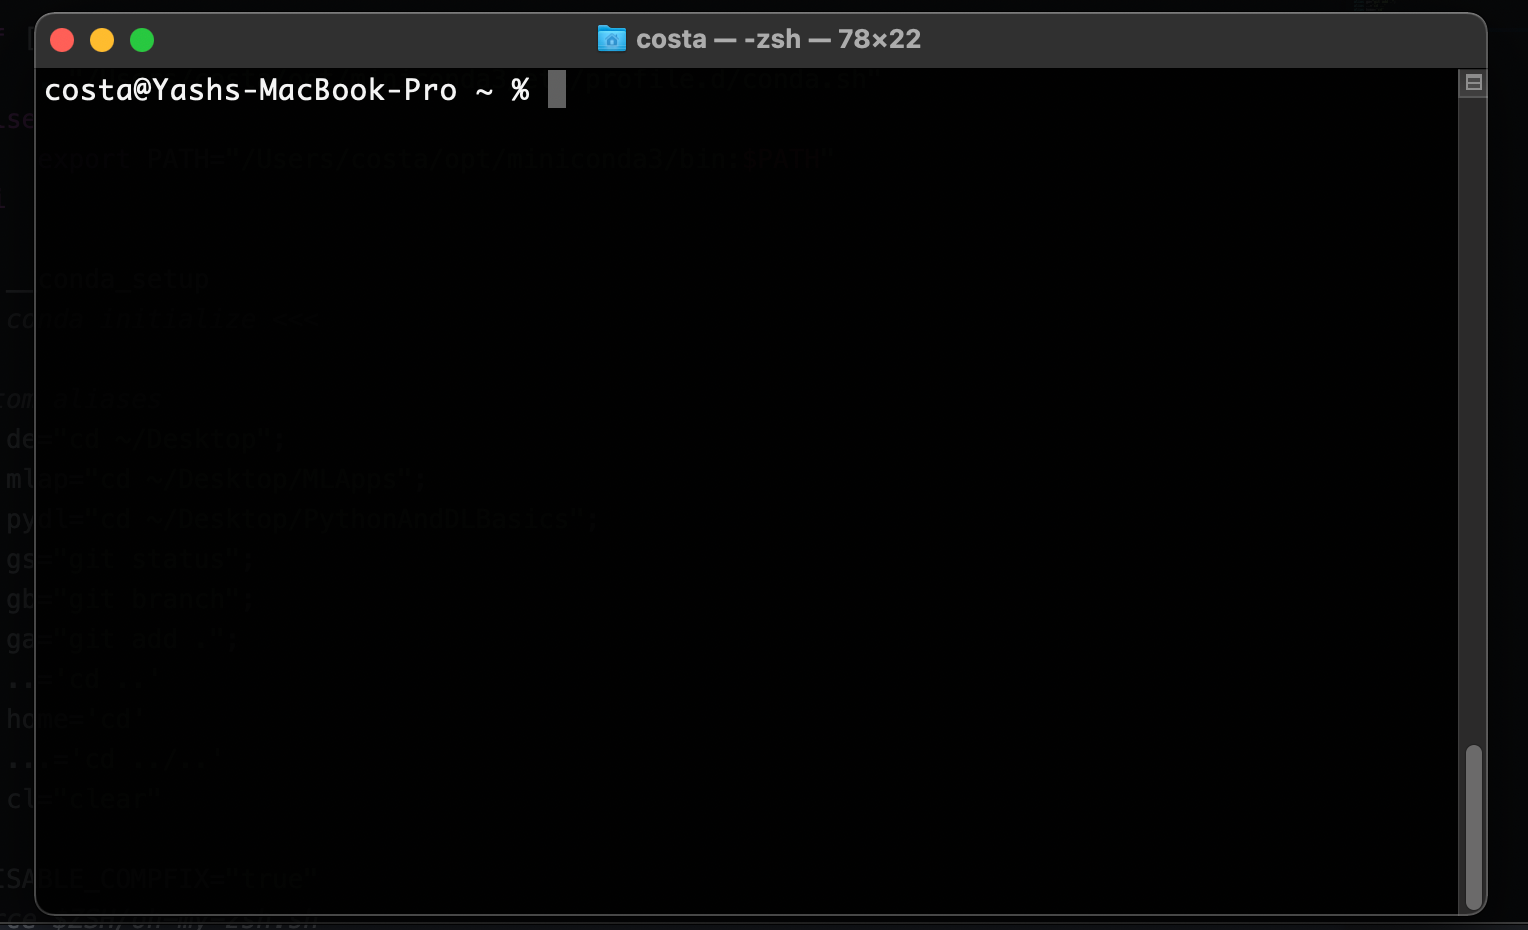Image resolution: width=1528 pixels, height=930 pixels.
Task: Click the green zoom window button
Action: [142, 40]
